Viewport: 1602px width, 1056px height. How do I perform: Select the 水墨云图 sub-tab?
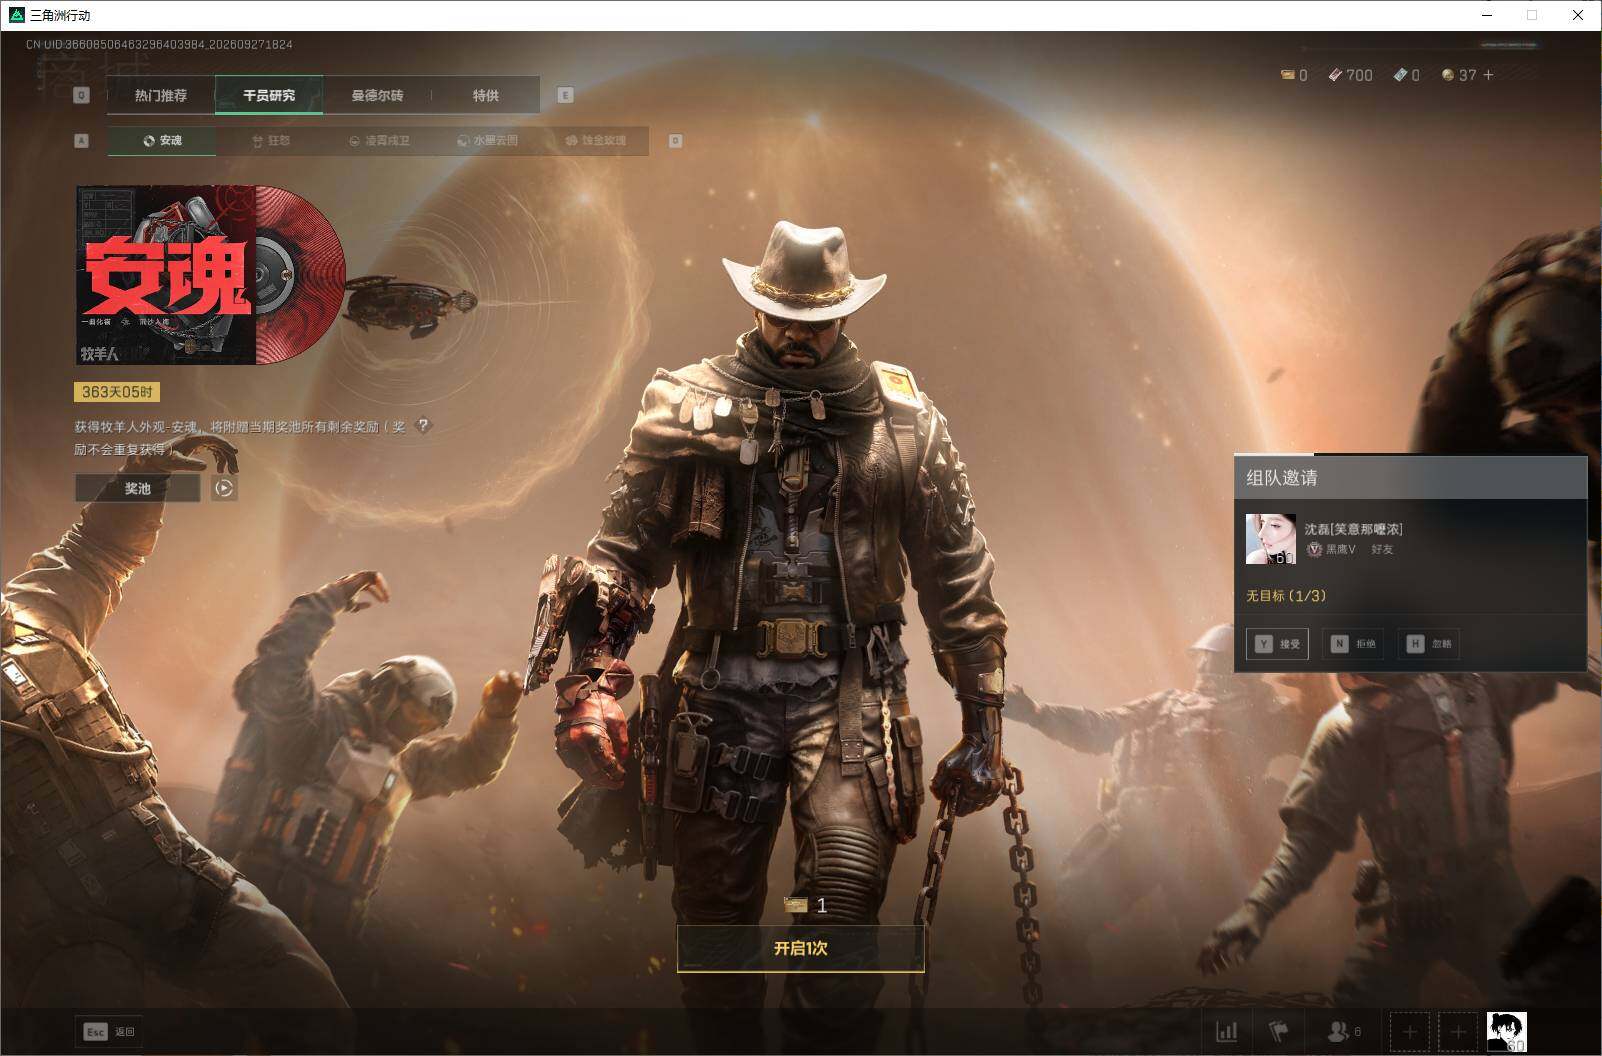tap(487, 141)
